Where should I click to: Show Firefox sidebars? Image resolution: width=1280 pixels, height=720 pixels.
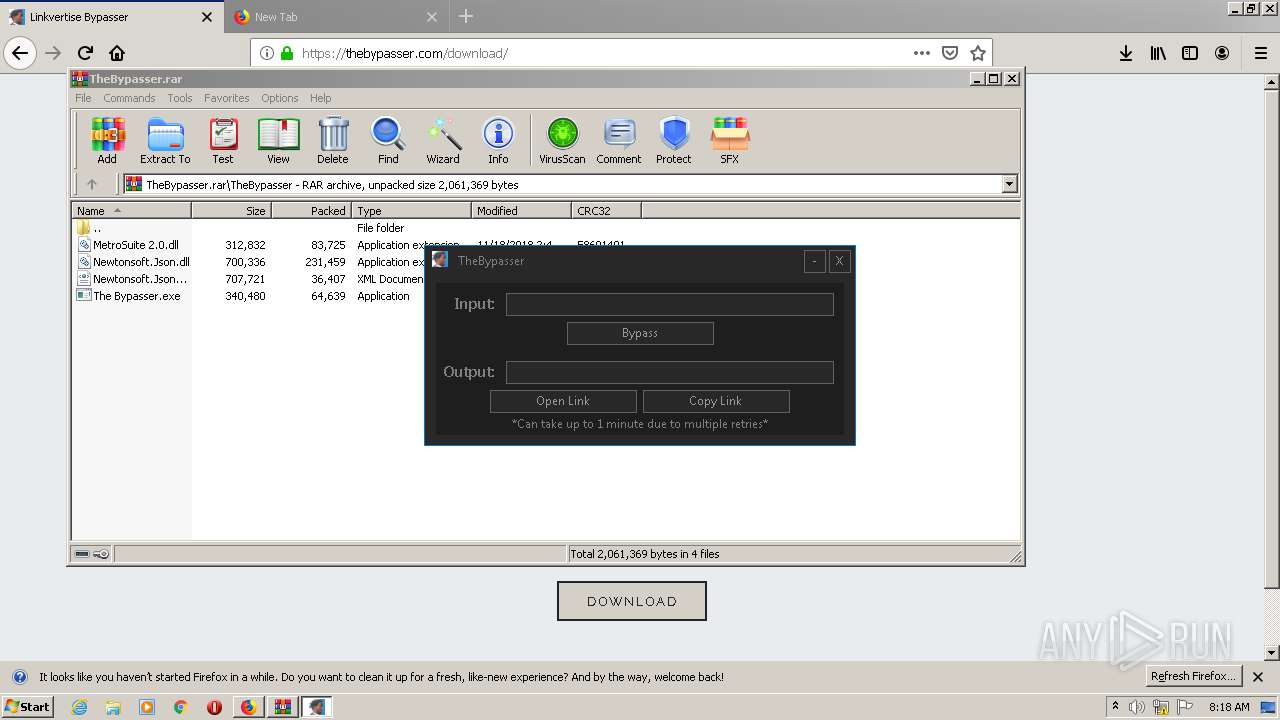(1190, 53)
